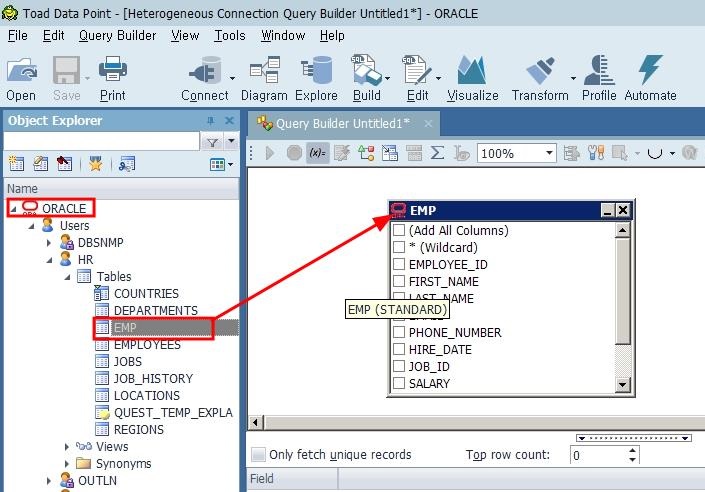The image size is (705, 492).
Task: Switch to Query Builder Untitled1 tab
Action: (341, 123)
